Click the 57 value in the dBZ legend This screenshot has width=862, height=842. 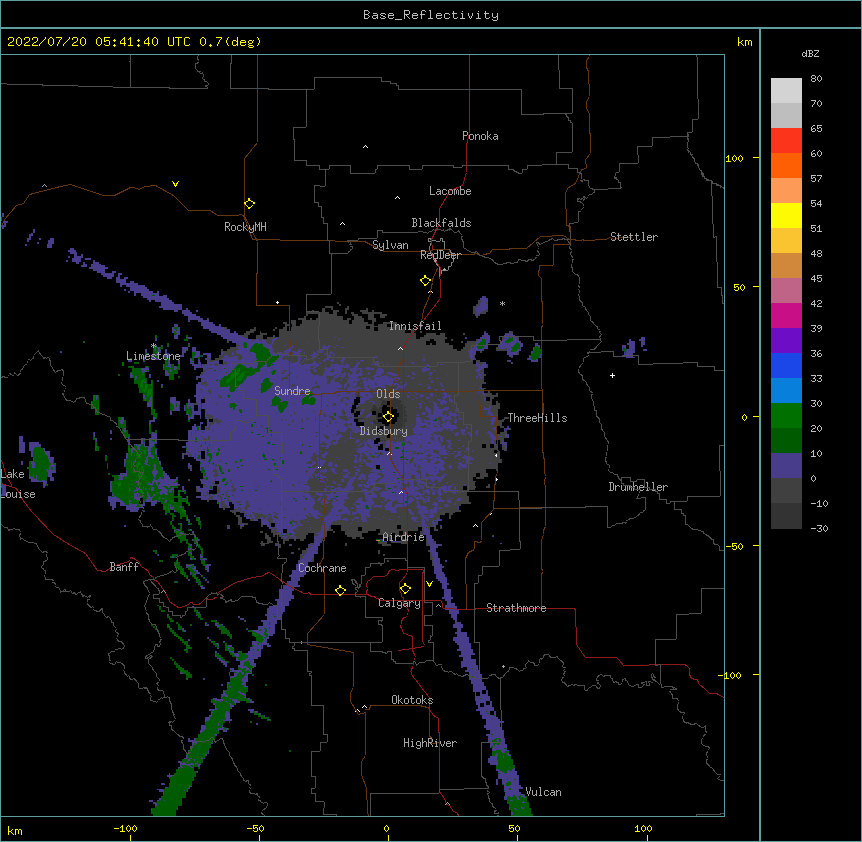point(816,179)
